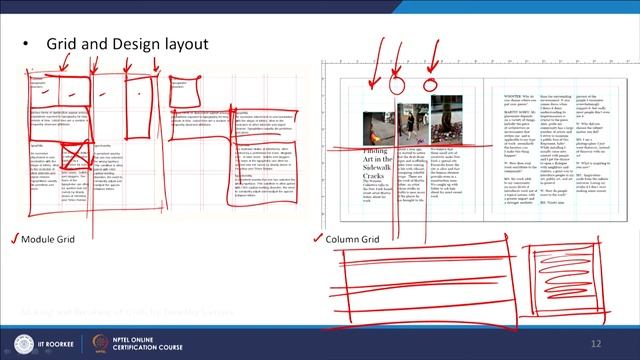Screen dimensions: 640x360
Task: Click the right page of the magazine spread
Action: pos(555,150)
